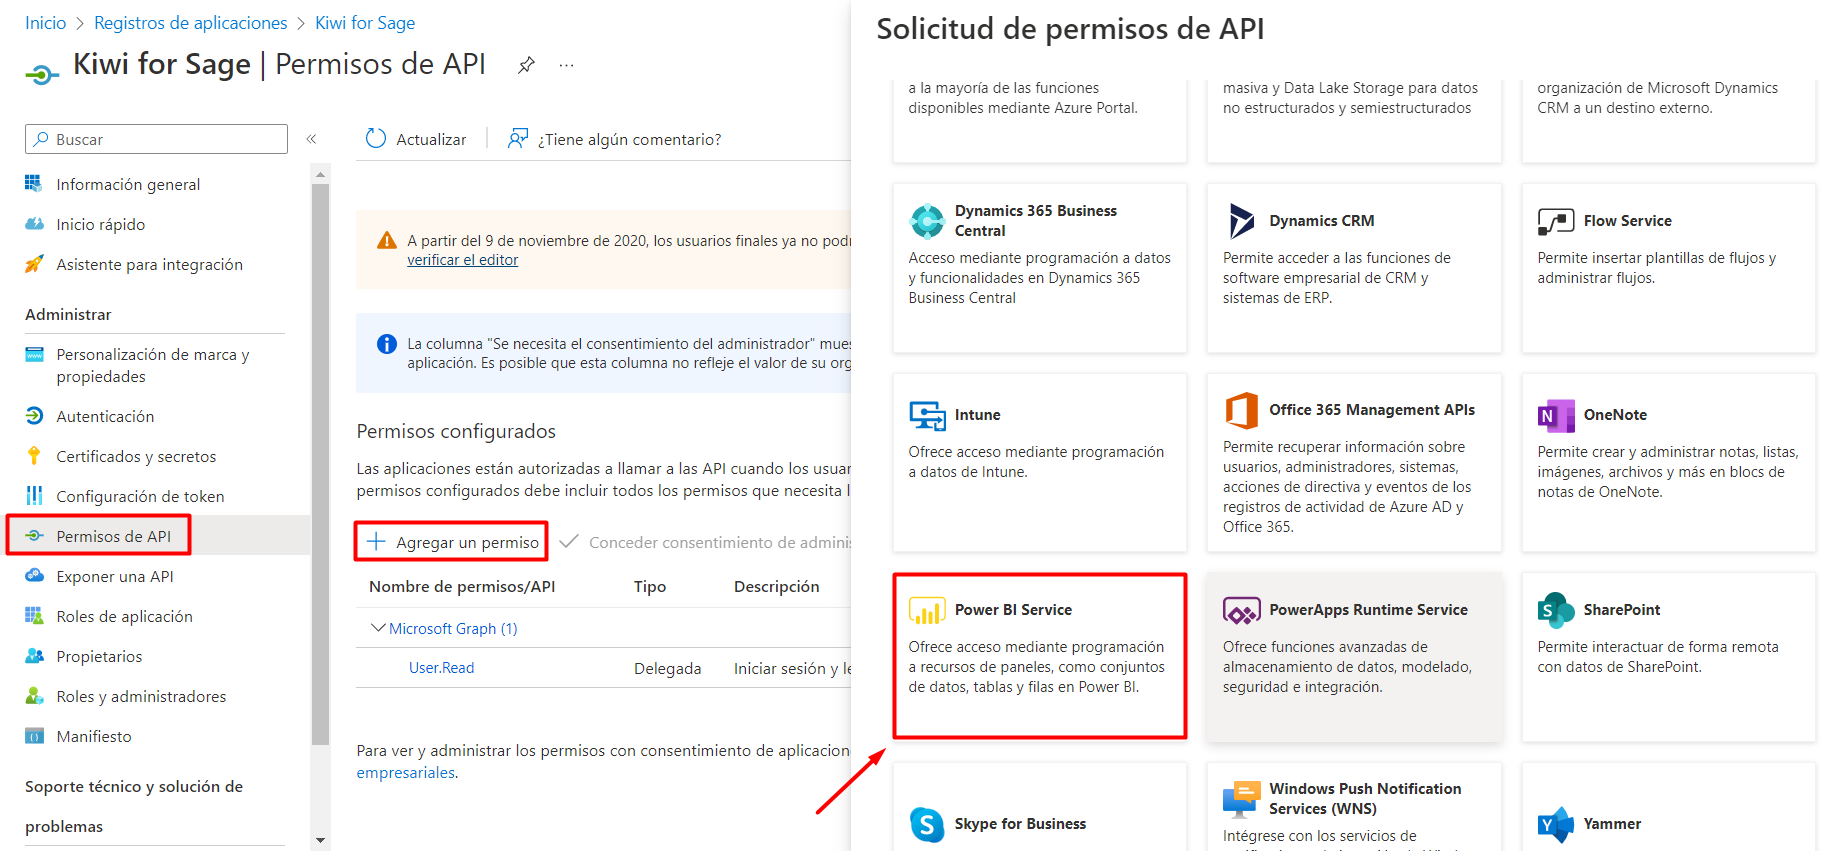Click the Buscar search field
Screen dimensions: 1823x851
[156, 139]
